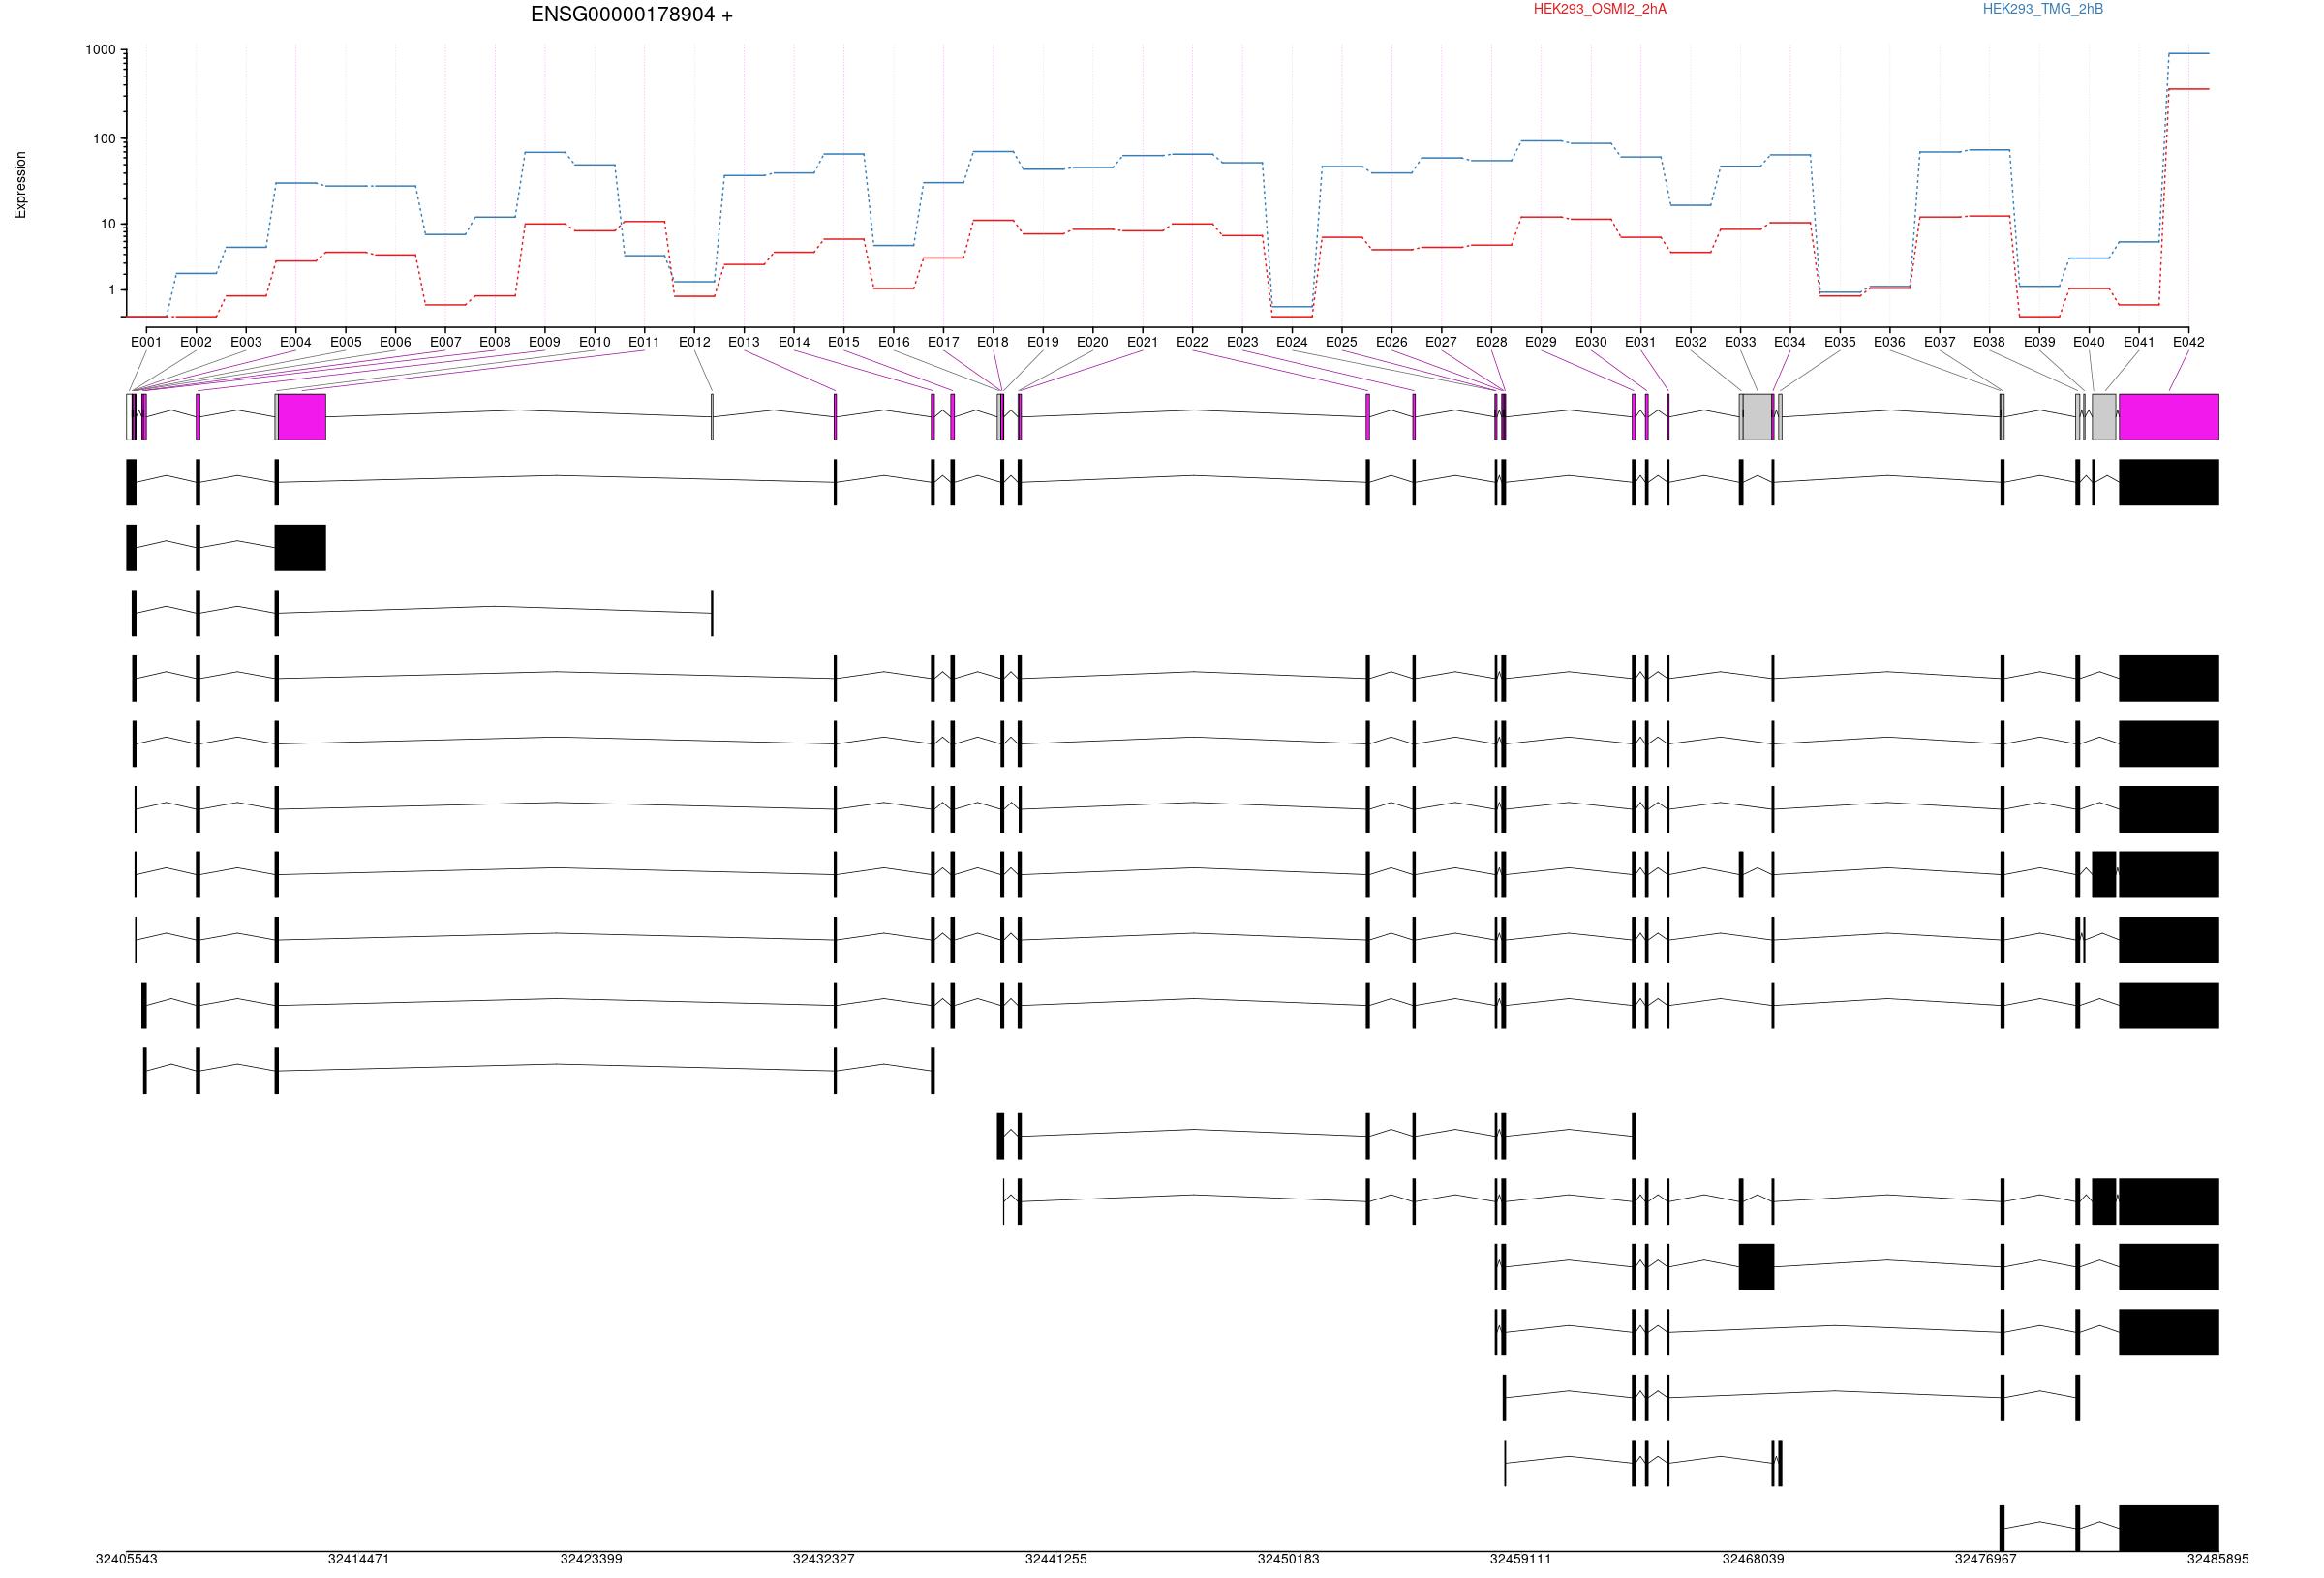Click exon label E007
Screen dimensions: 2324x1578
pos(445,342)
